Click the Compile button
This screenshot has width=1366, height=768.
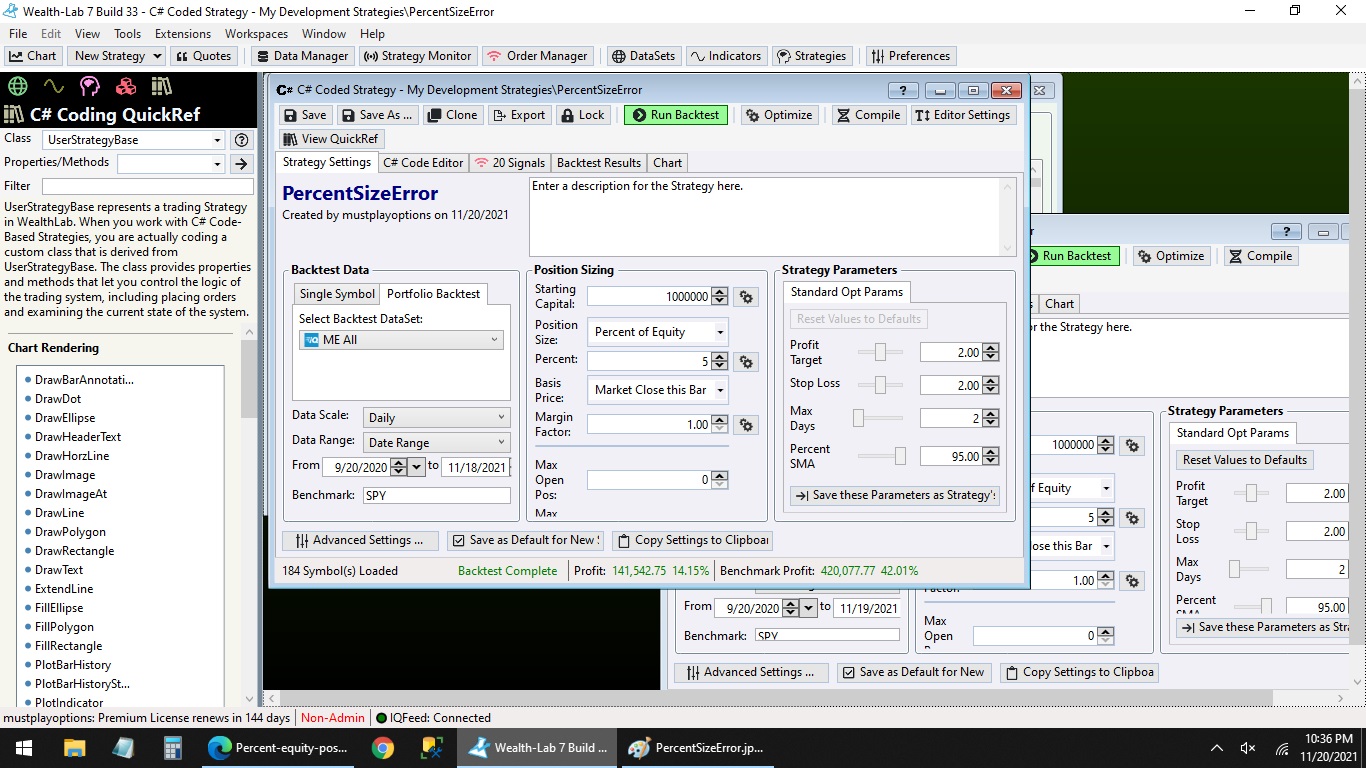click(868, 115)
